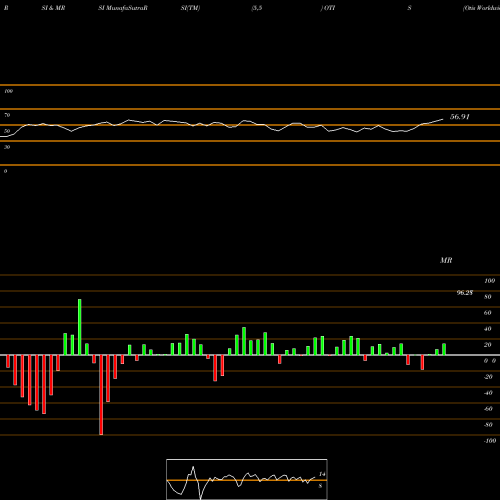Click the MR axis label -60
This screenshot has width=500, height=500.
[x=488, y=409]
